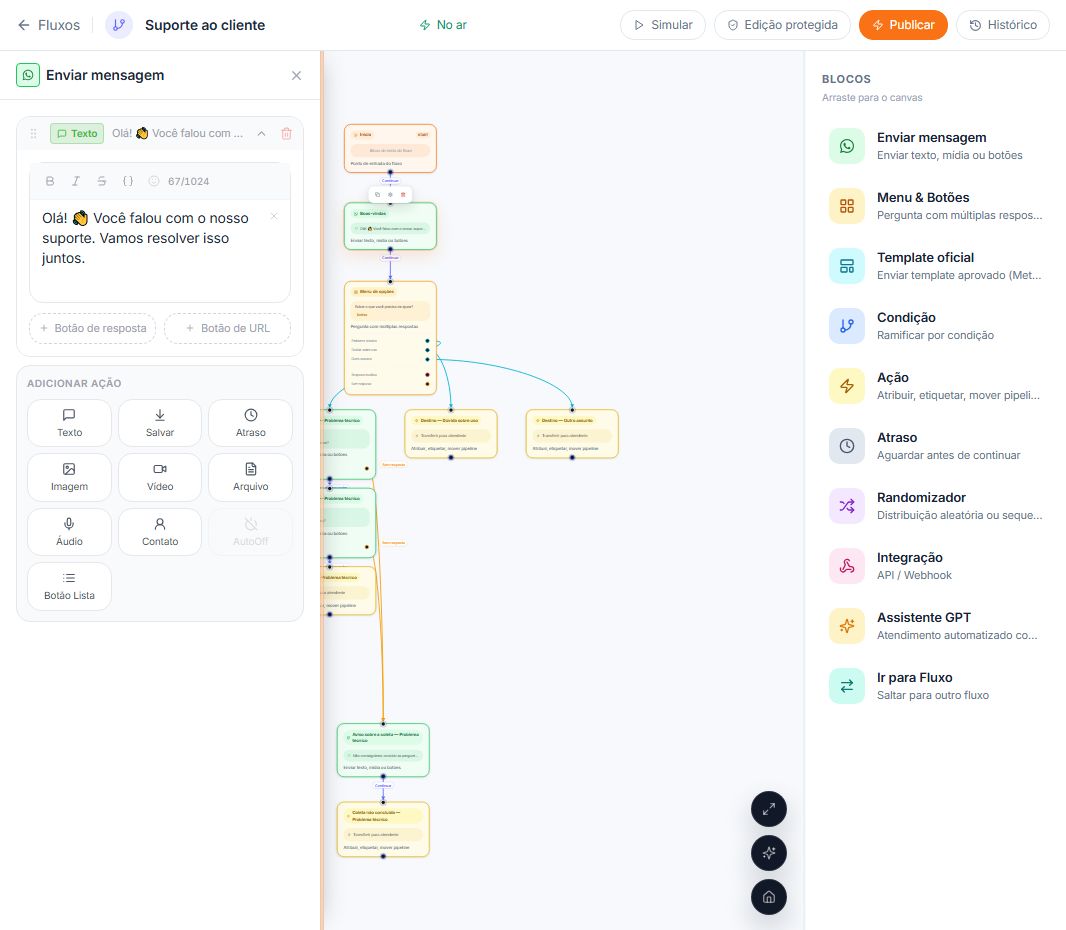Select Assistente GPT block

coord(935,626)
